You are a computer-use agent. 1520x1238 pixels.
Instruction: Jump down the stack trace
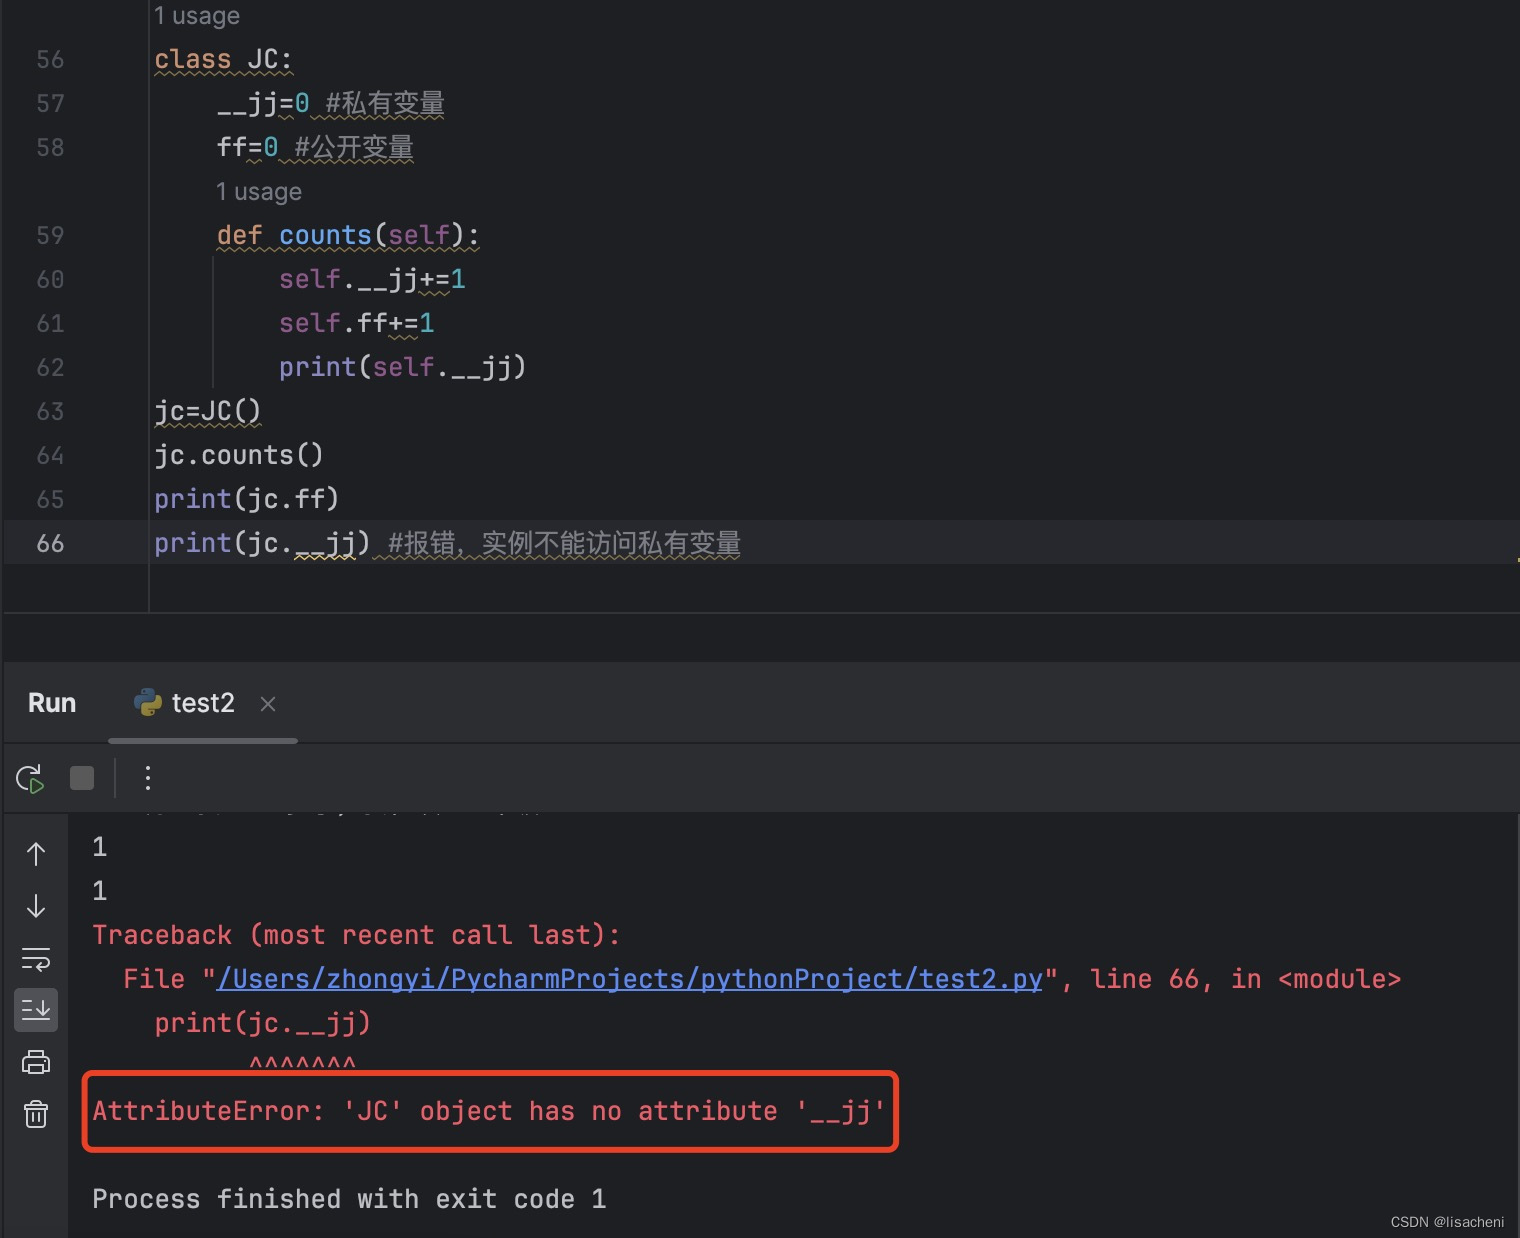coord(36,906)
